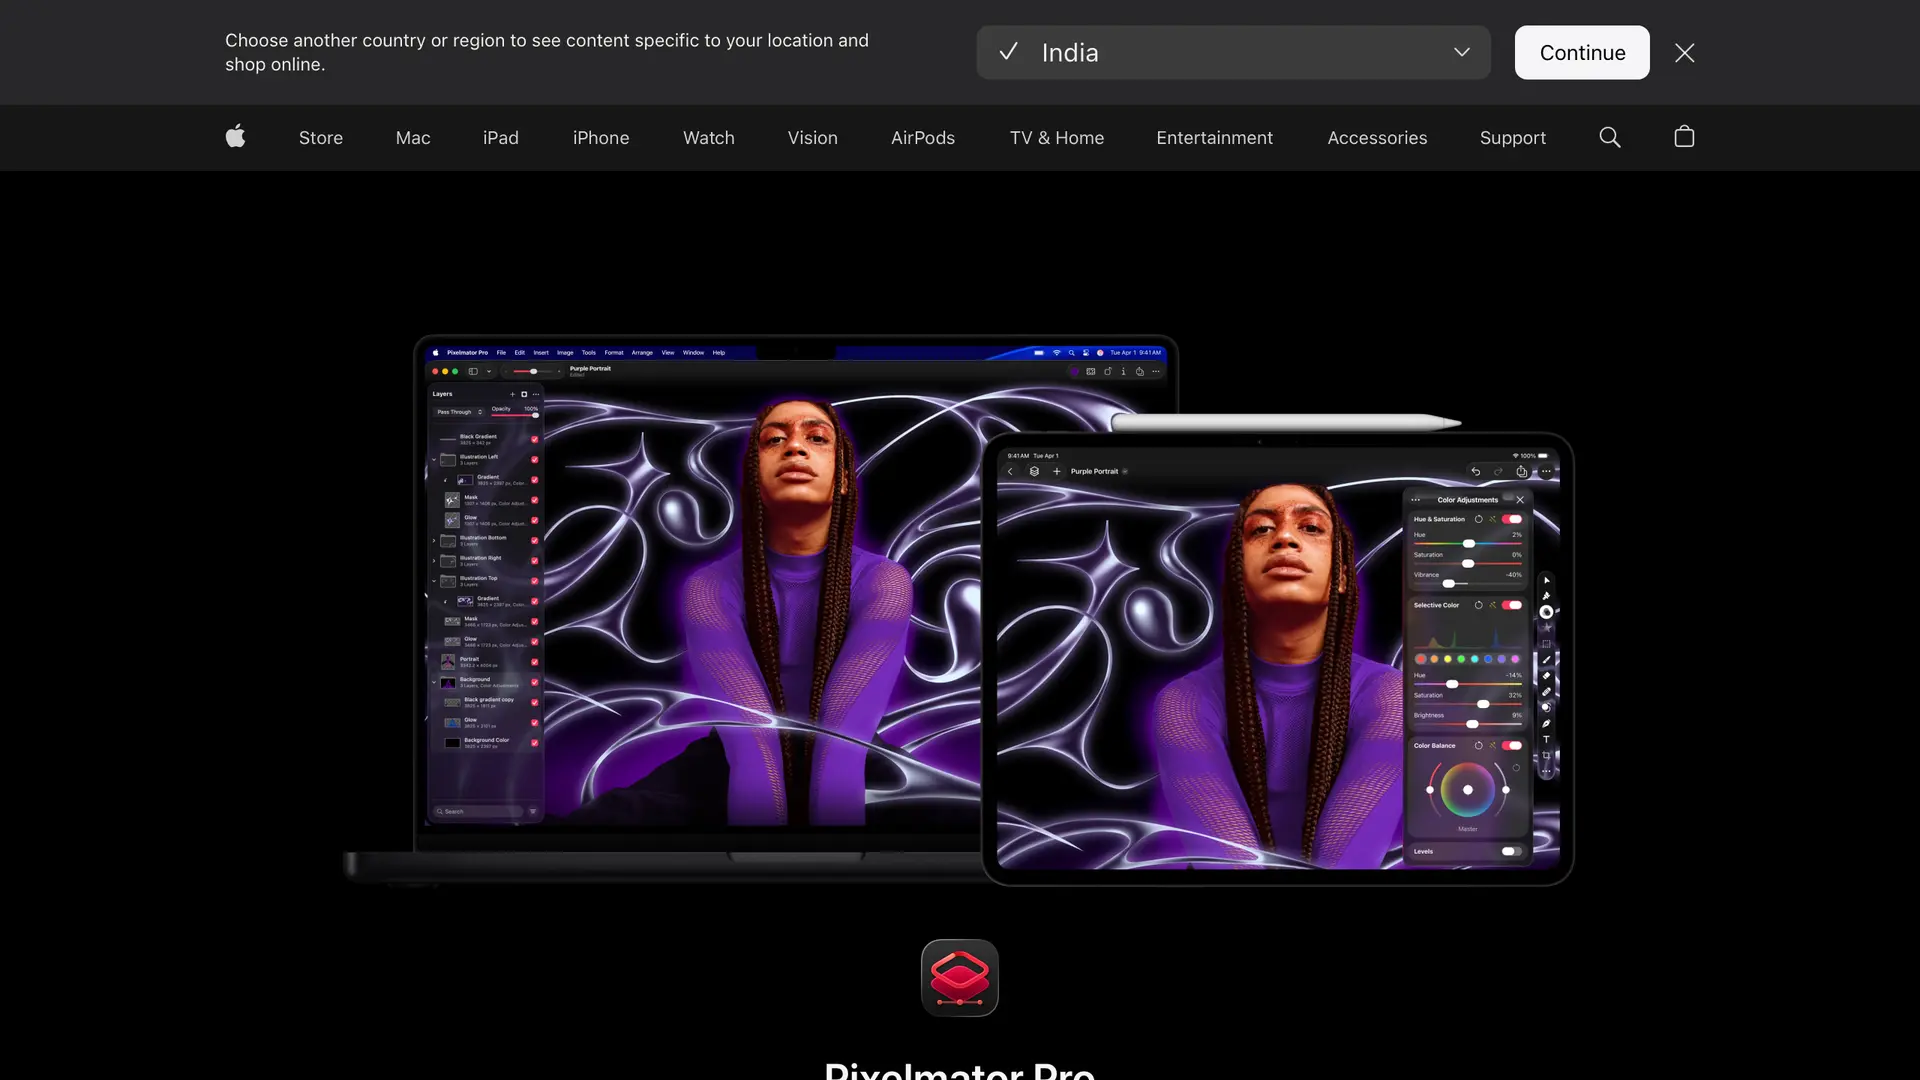Open Arrange menu in Pixelmator menu bar
This screenshot has height=1080, width=1920.
[642, 353]
